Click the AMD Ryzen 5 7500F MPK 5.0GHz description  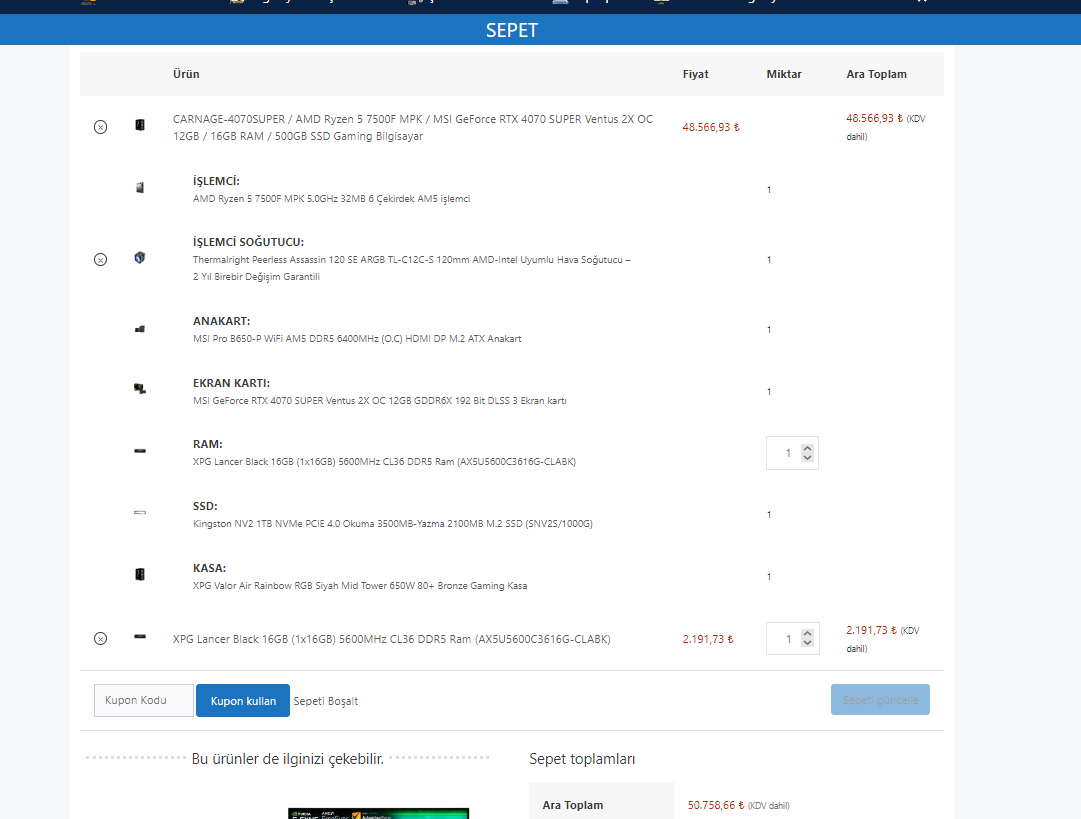(332, 199)
